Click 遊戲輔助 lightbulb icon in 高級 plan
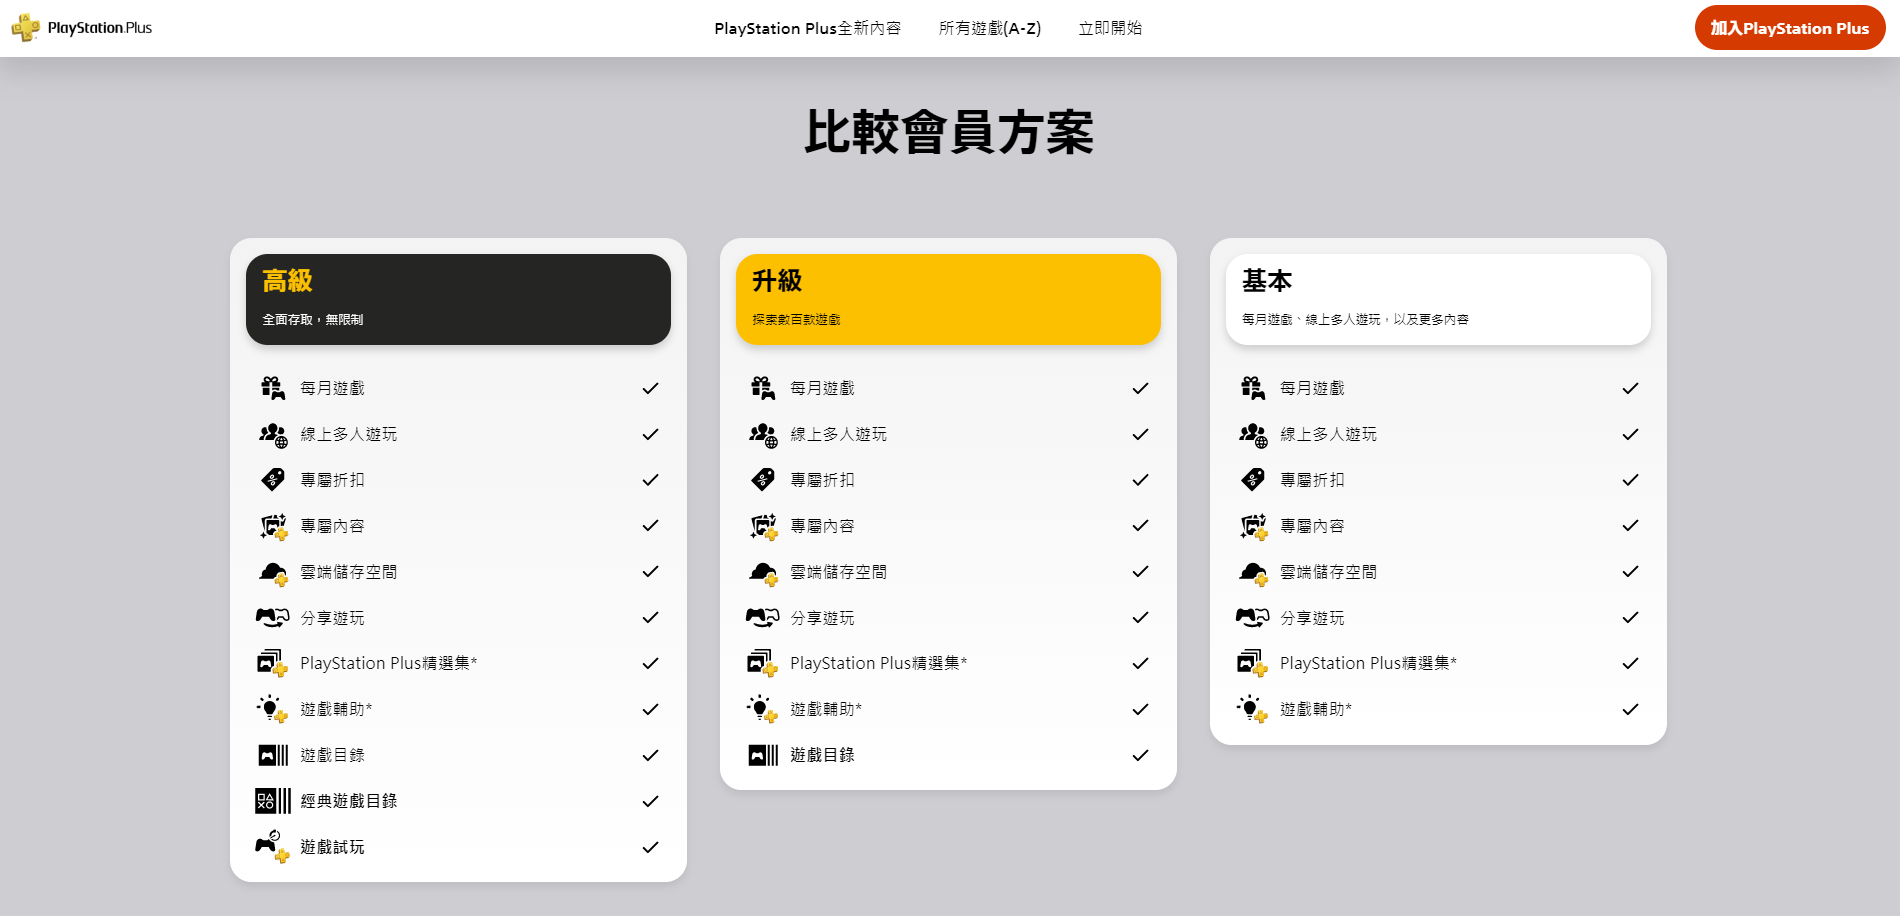Screen dimensions: 1900x916 [272, 709]
